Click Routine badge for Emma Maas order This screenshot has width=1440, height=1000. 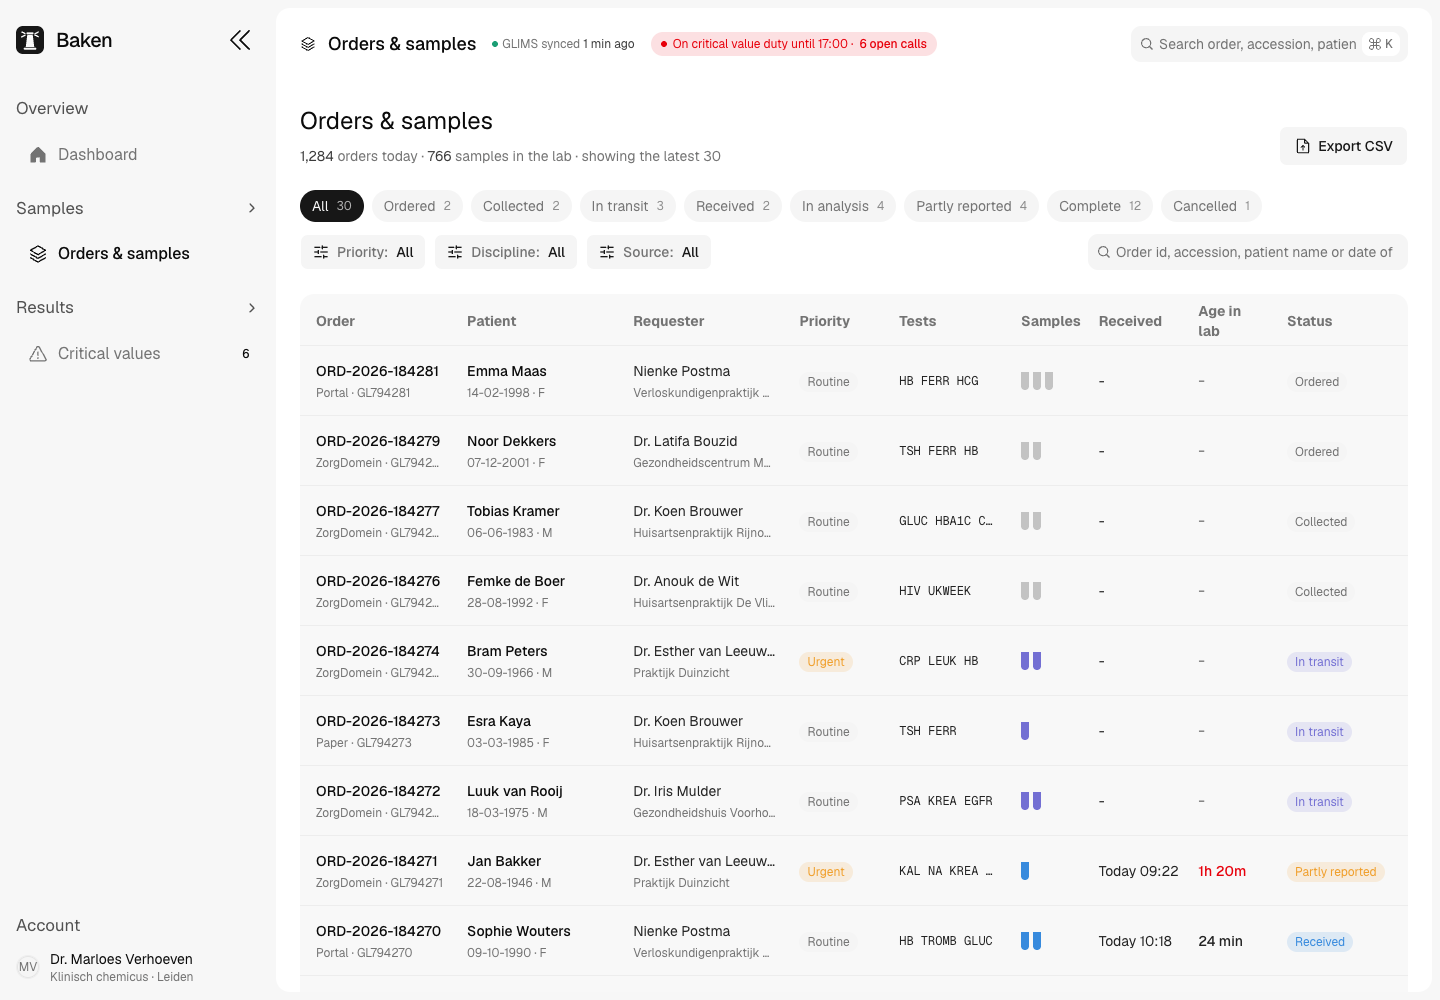[828, 382]
